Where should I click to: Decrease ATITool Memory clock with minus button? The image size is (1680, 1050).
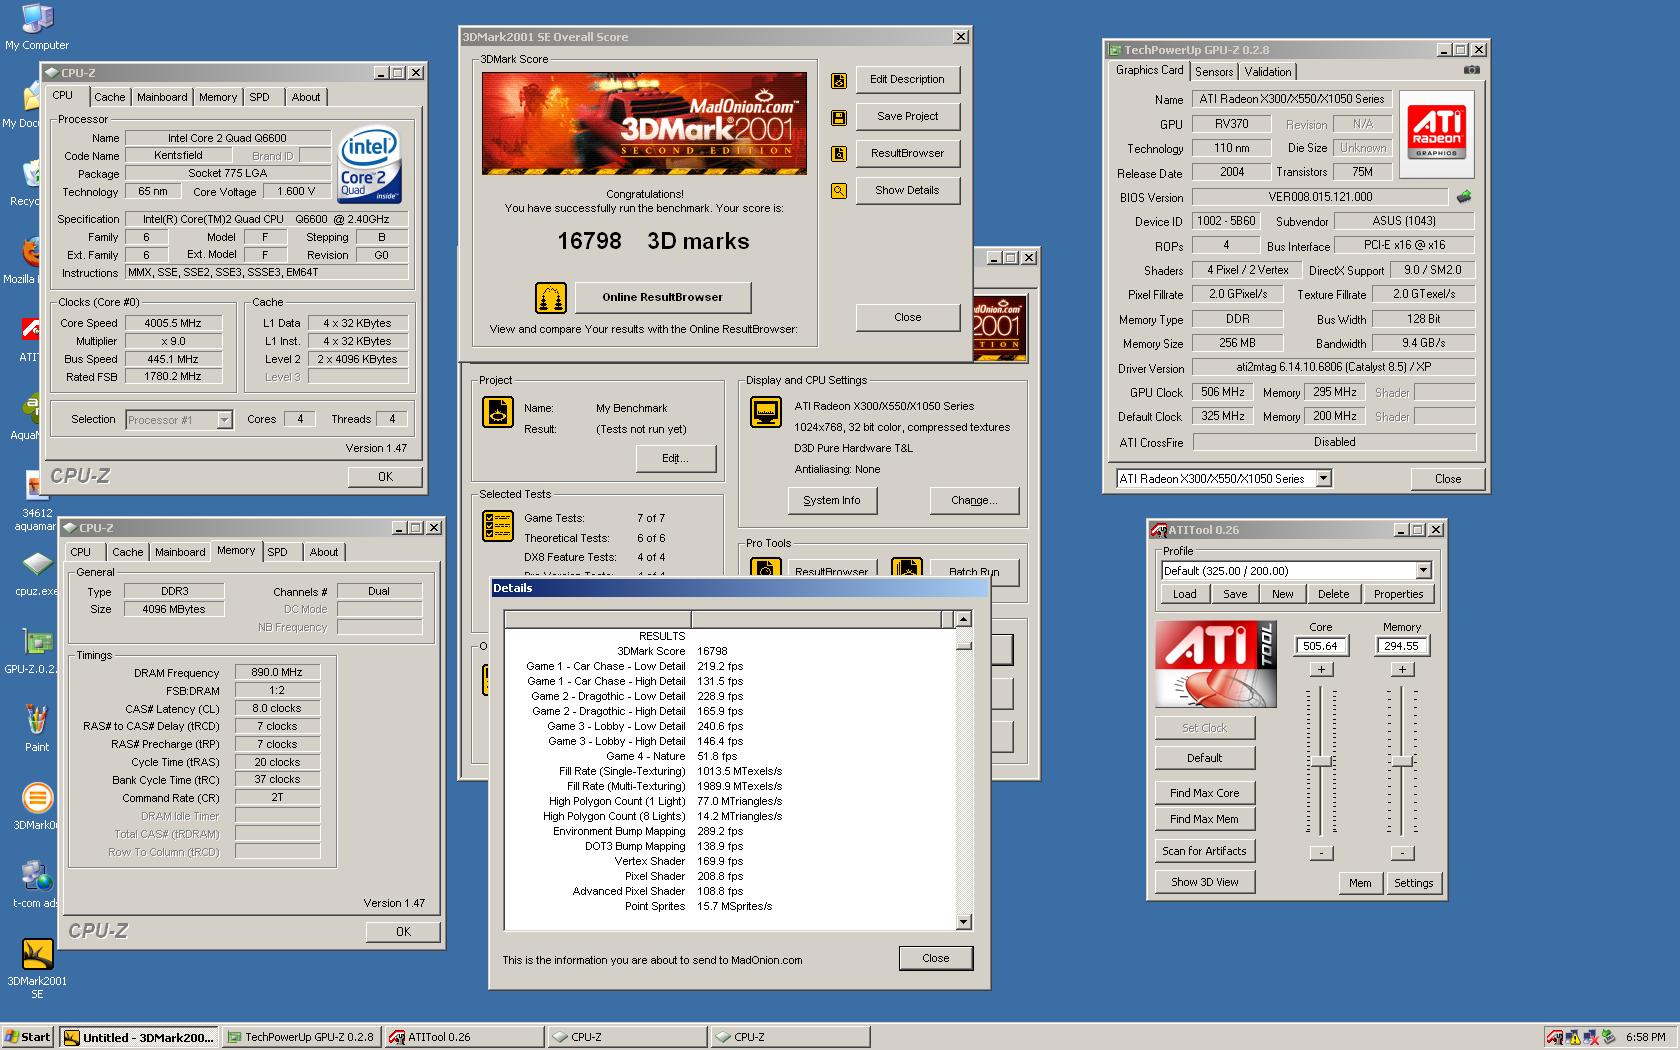pos(1402,853)
